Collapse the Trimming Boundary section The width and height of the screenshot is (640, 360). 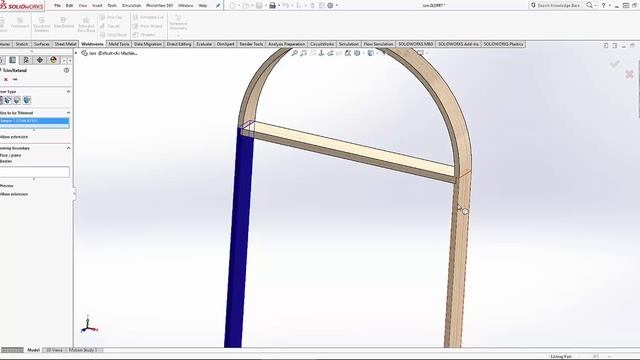tap(68, 148)
